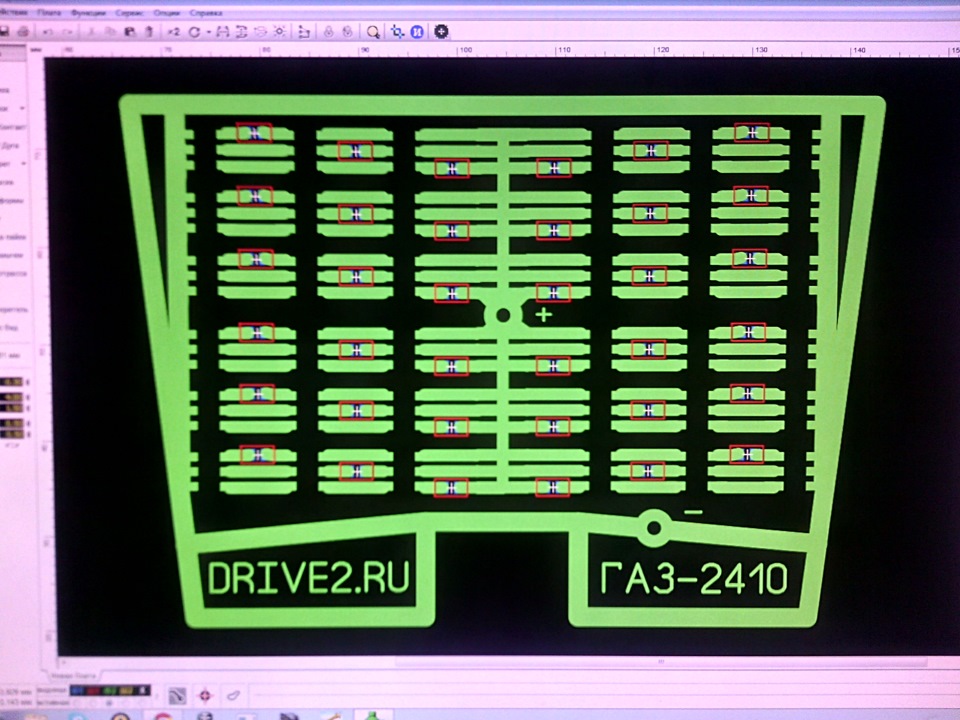The image size is (960, 720).
Task: Expand the rotate angle dropdown arrow
Action: [209, 32]
